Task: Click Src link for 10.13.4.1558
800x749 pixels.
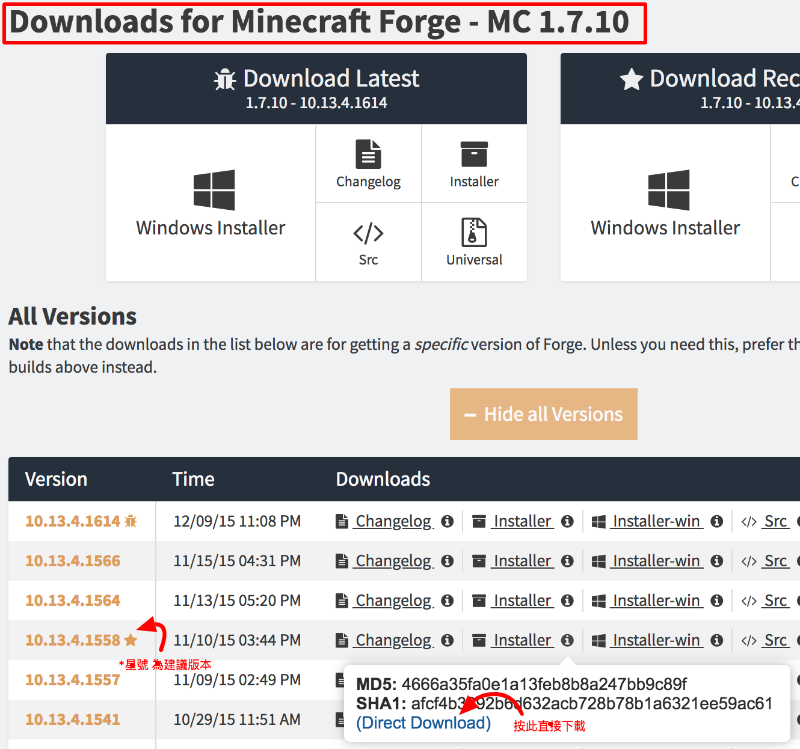Action: pyautogui.click(x=776, y=640)
